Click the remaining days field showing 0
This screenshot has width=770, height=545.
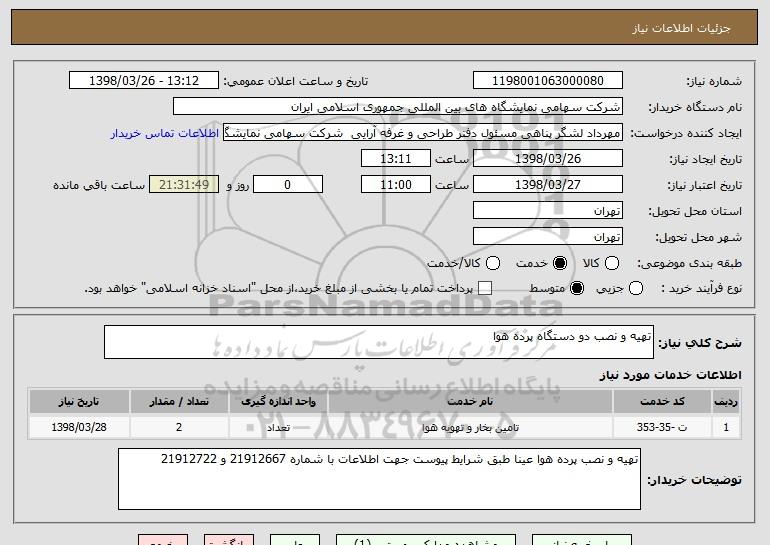288,185
